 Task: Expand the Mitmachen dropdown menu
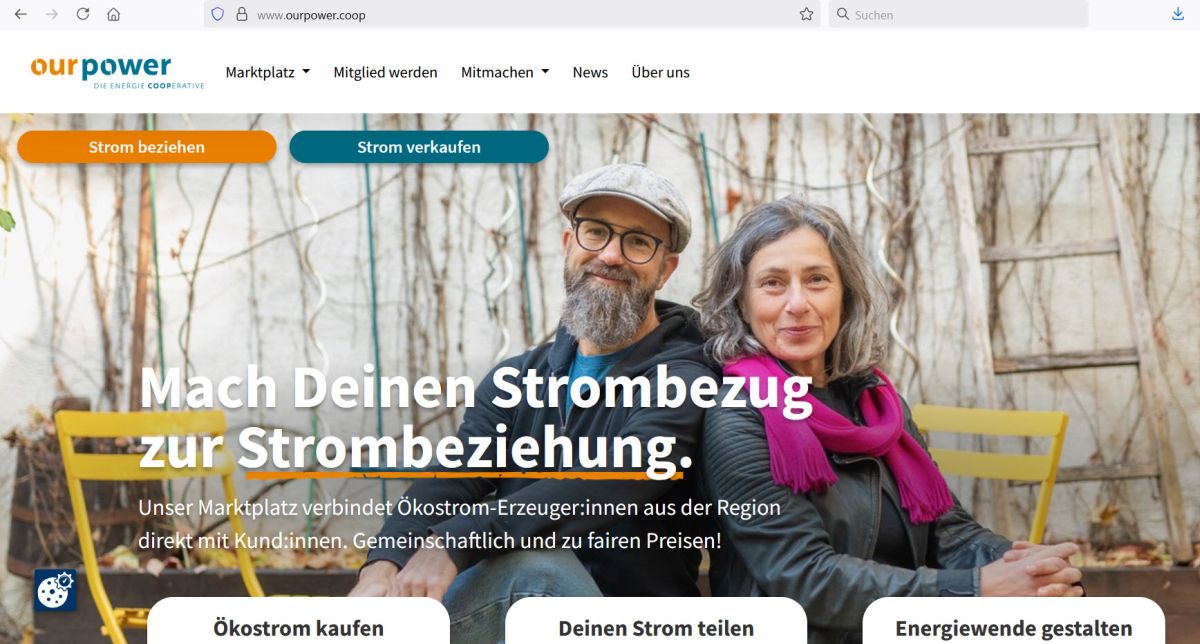coord(505,72)
